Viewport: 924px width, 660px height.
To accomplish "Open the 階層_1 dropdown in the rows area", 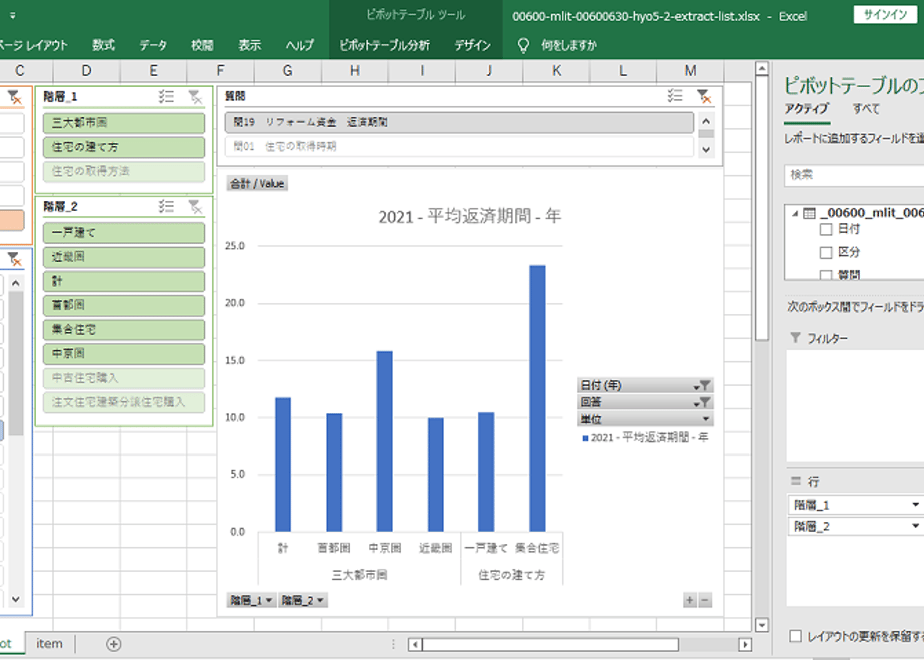I will [x=915, y=505].
